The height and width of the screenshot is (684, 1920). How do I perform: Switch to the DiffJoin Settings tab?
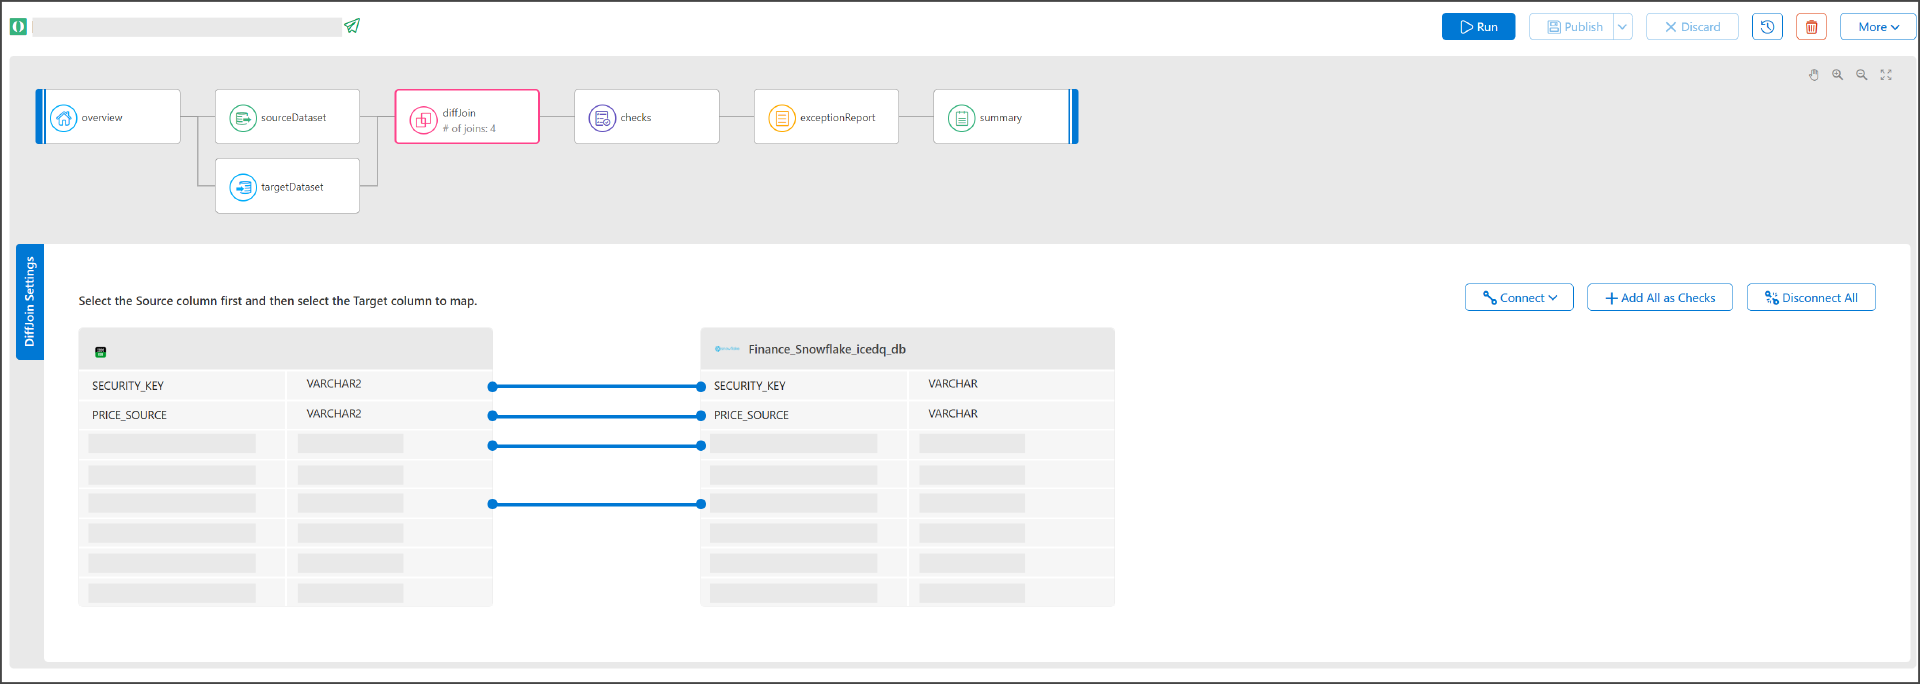[x=30, y=301]
